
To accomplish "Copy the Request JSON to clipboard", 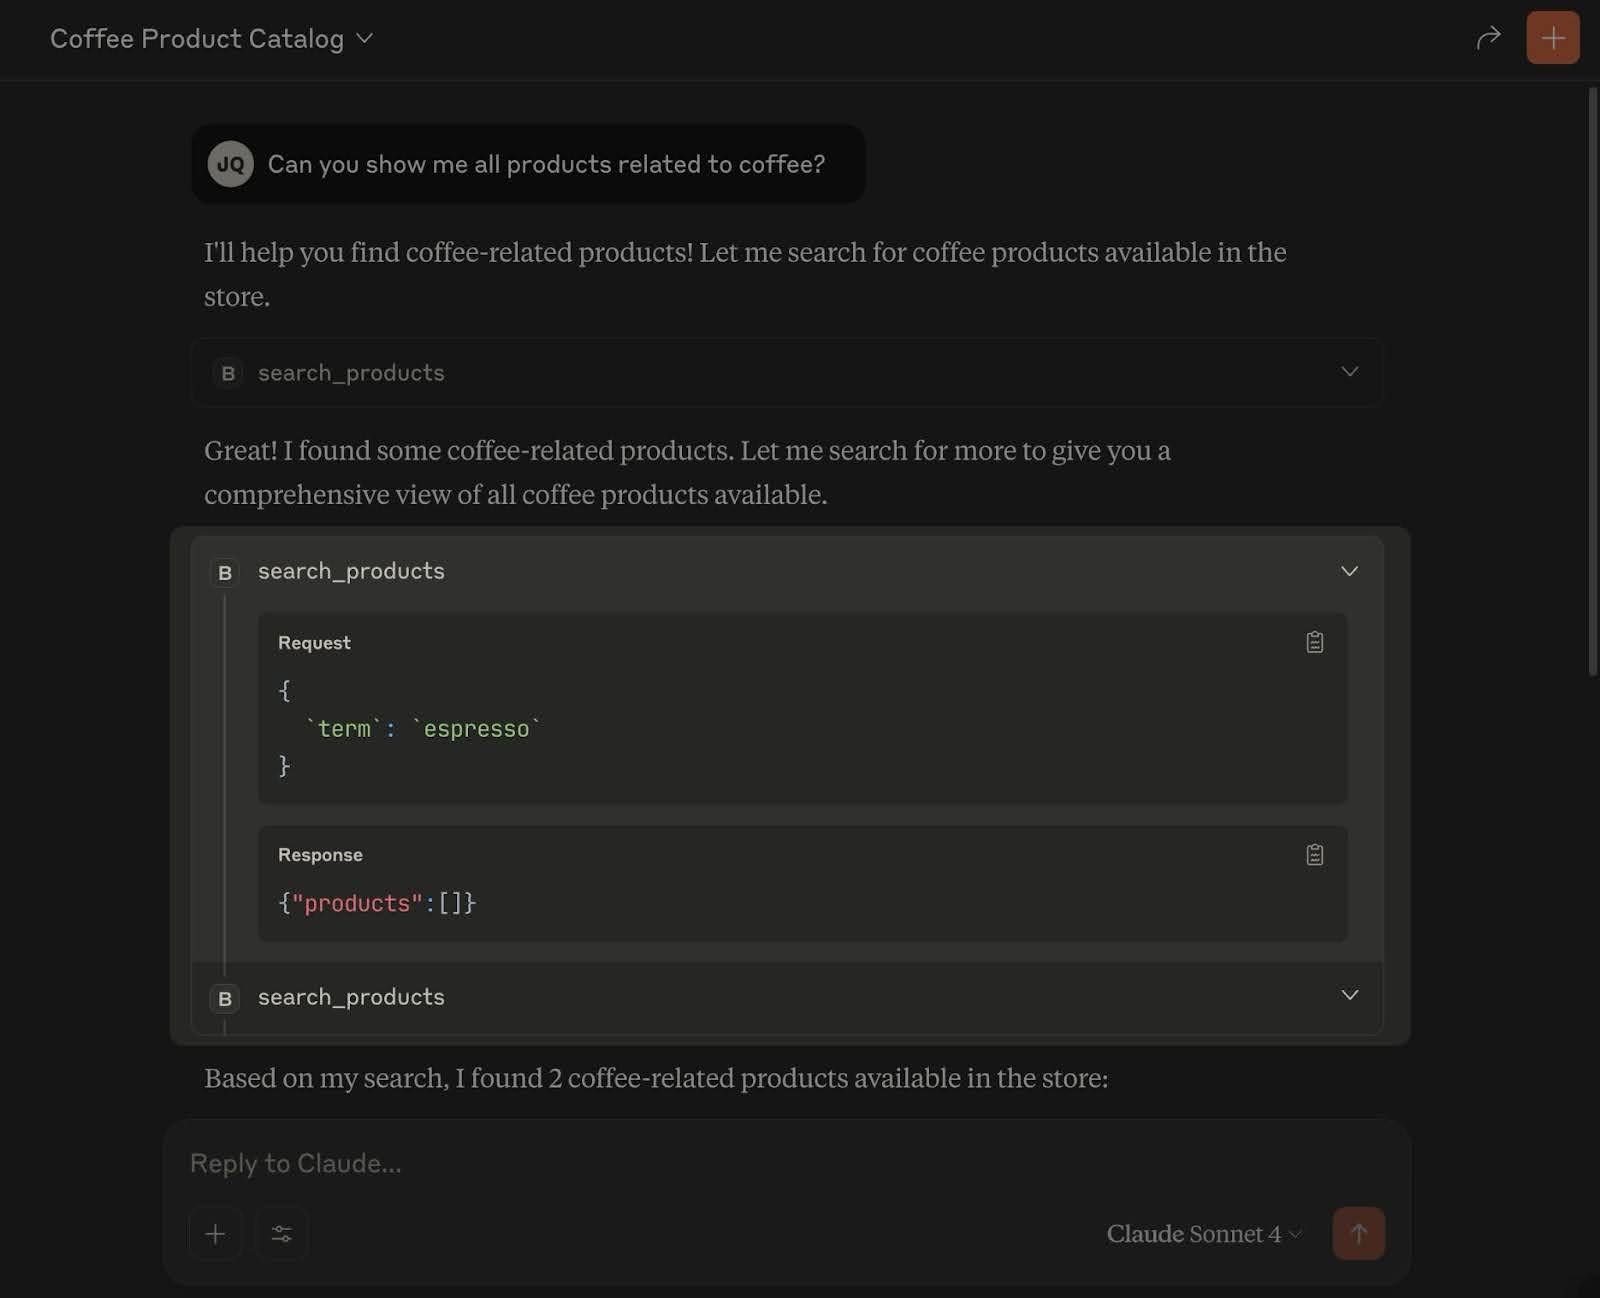I will coord(1315,643).
